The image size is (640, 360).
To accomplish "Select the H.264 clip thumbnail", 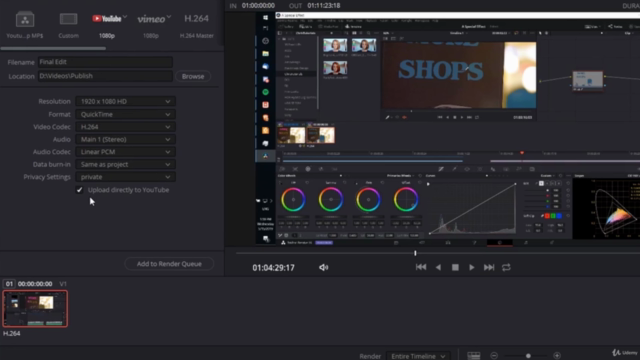I will [x=35, y=309].
